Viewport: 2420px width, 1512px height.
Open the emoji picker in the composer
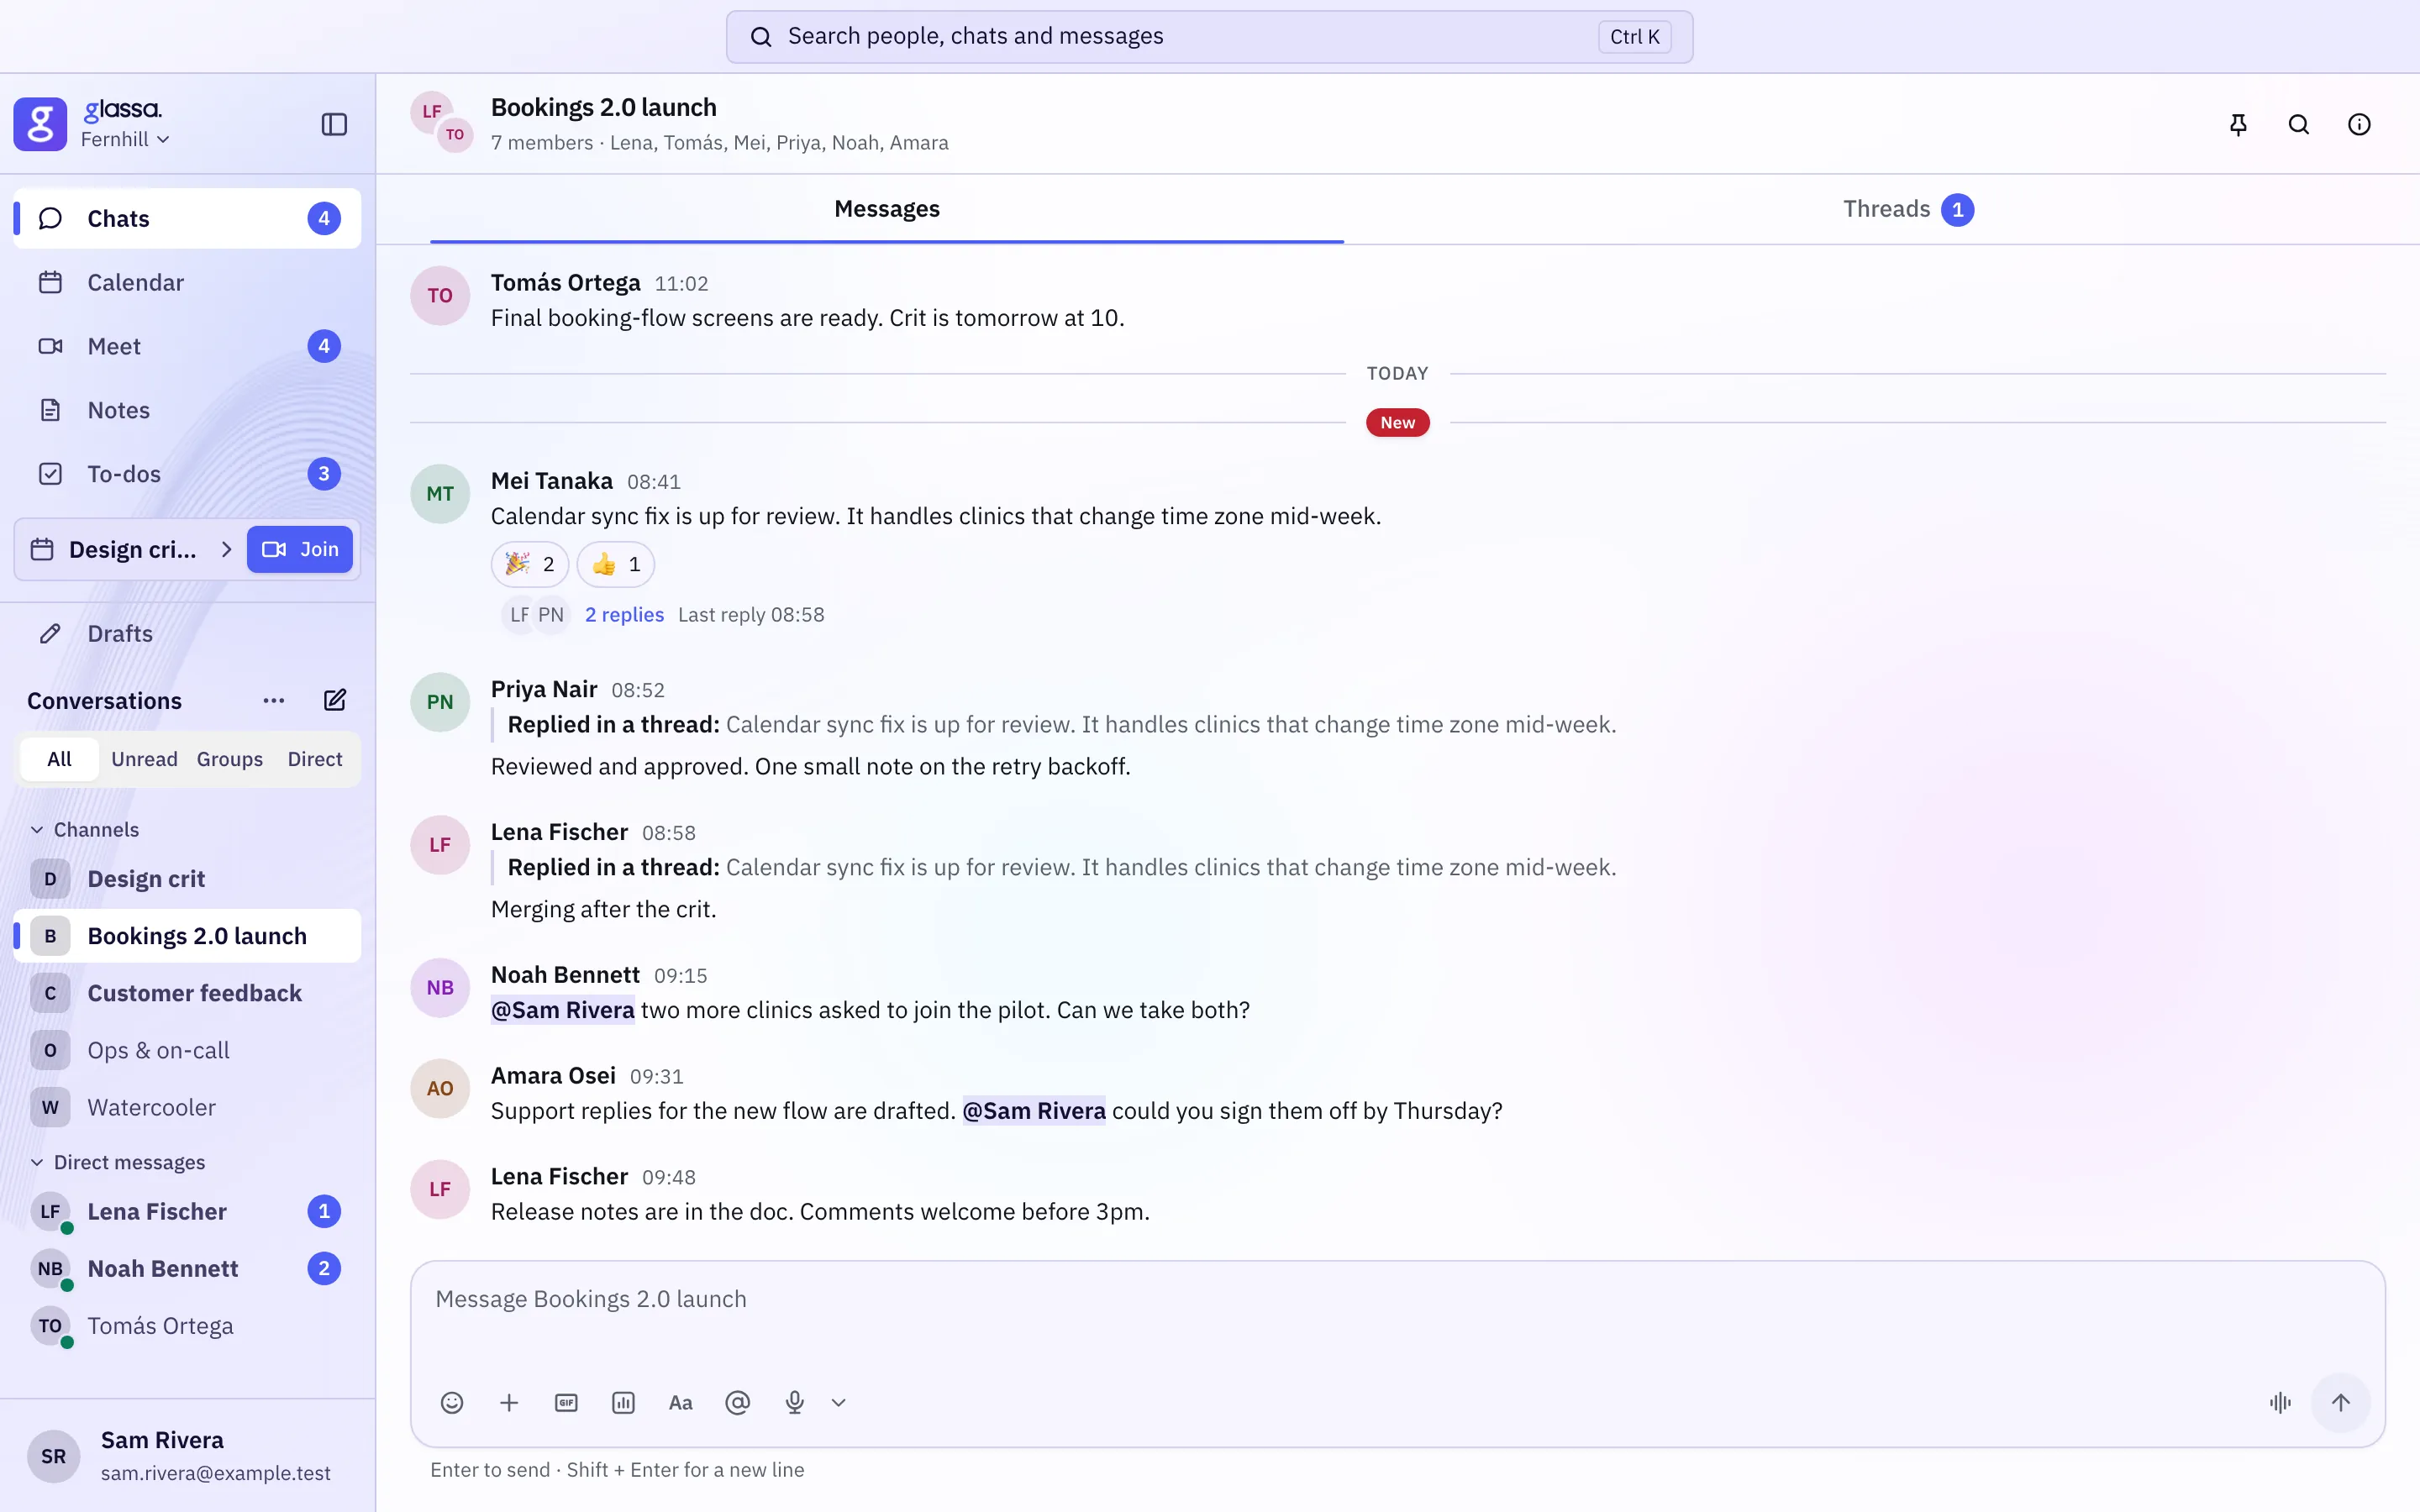tap(452, 1403)
